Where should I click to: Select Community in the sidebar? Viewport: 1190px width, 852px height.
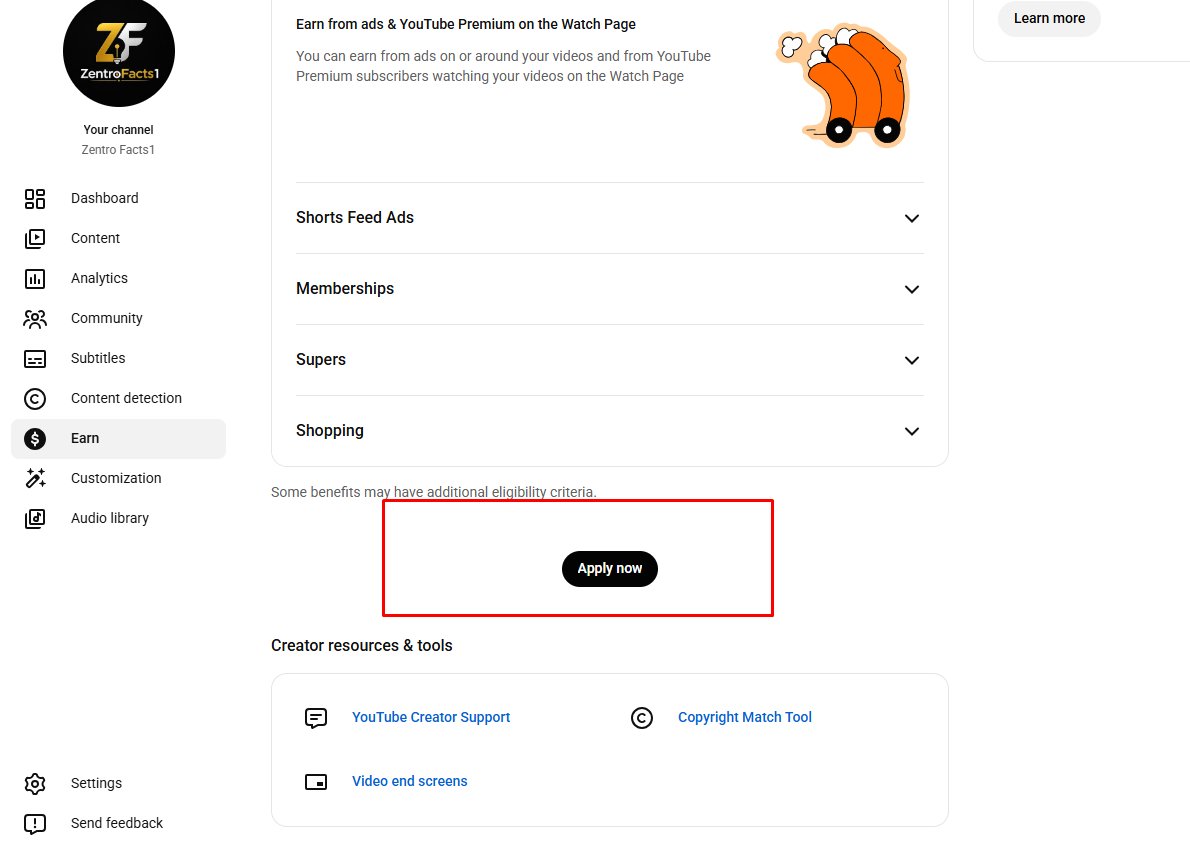pos(118,319)
